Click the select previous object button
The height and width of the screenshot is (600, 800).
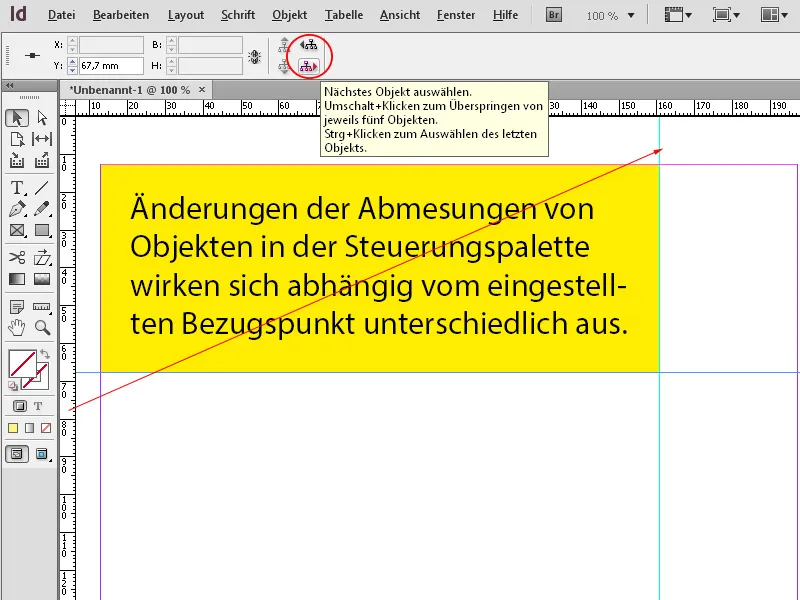[308, 45]
